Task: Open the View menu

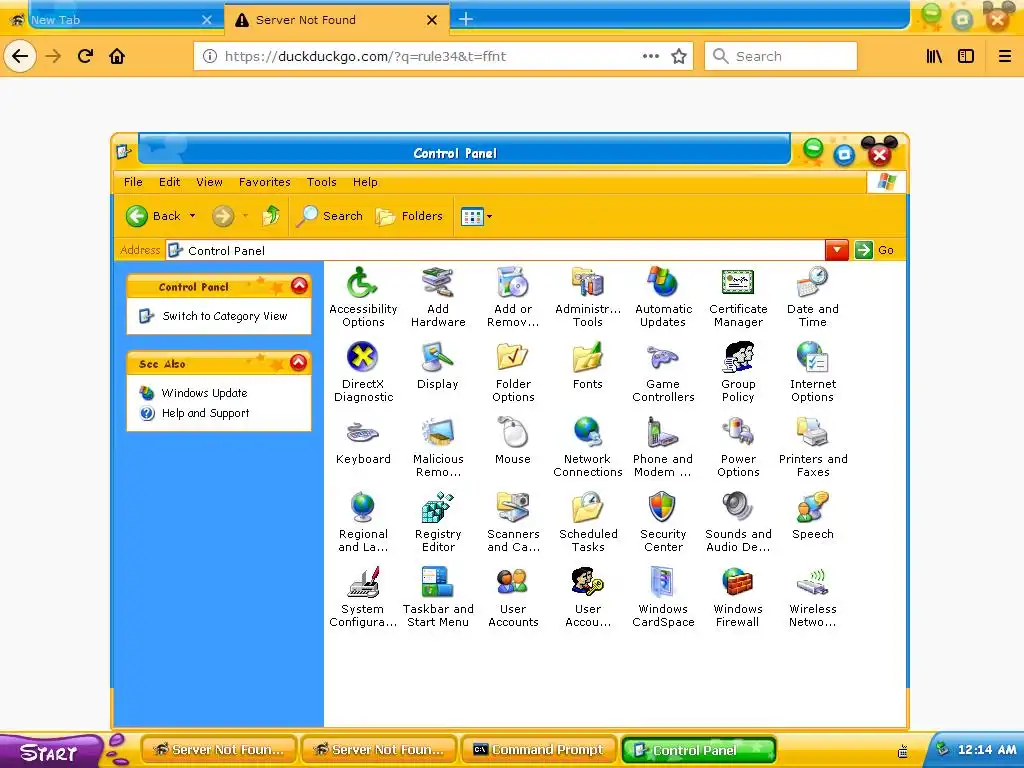Action: point(209,182)
